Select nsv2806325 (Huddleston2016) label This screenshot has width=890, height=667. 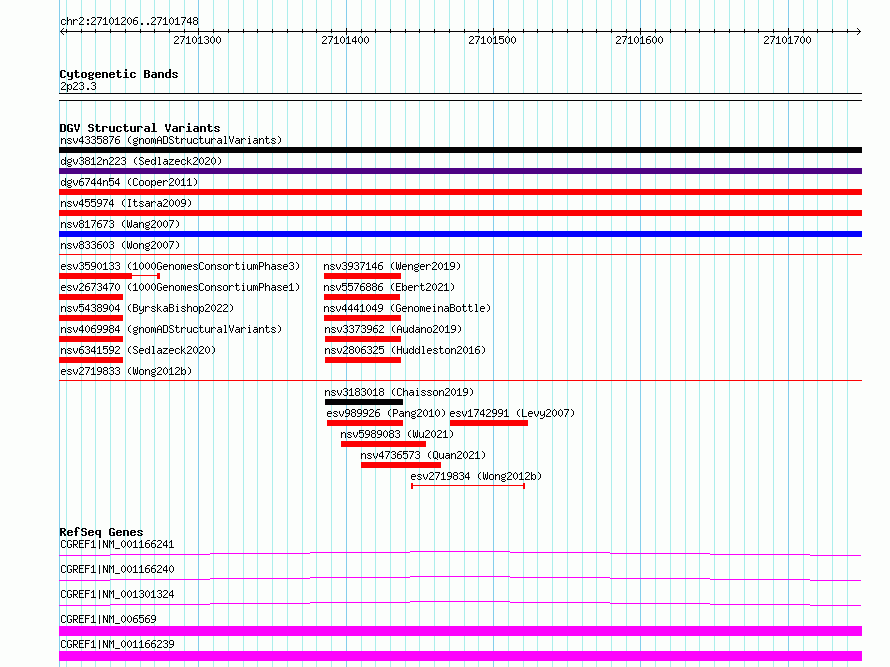point(405,350)
